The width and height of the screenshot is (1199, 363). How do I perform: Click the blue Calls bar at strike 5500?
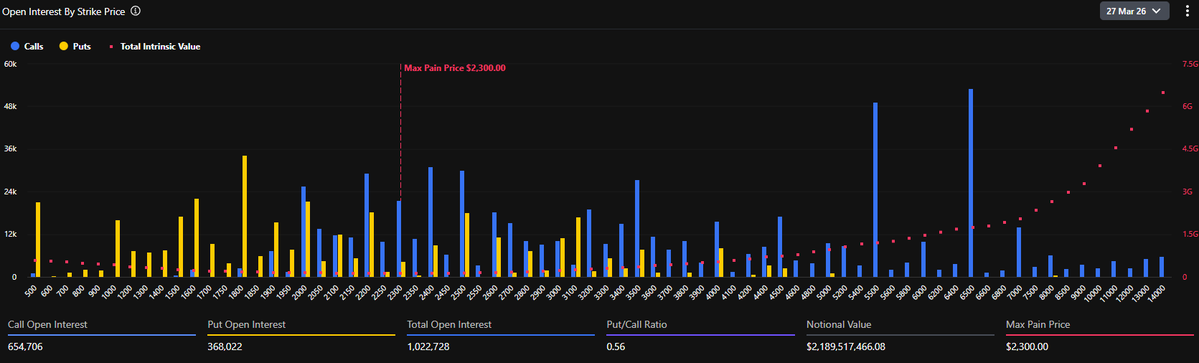[875, 190]
